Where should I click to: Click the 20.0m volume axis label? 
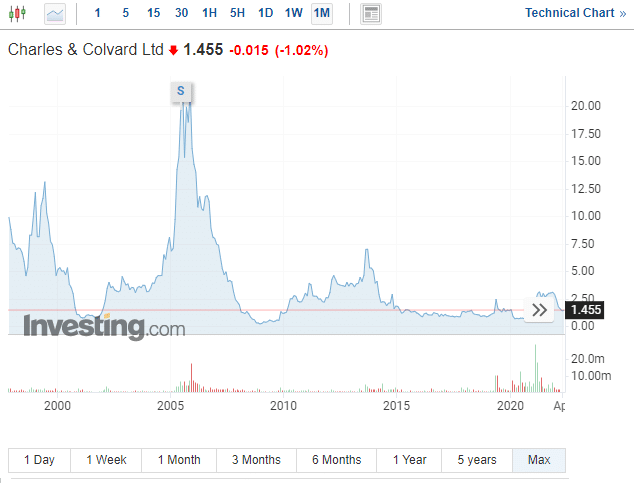tap(588, 359)
